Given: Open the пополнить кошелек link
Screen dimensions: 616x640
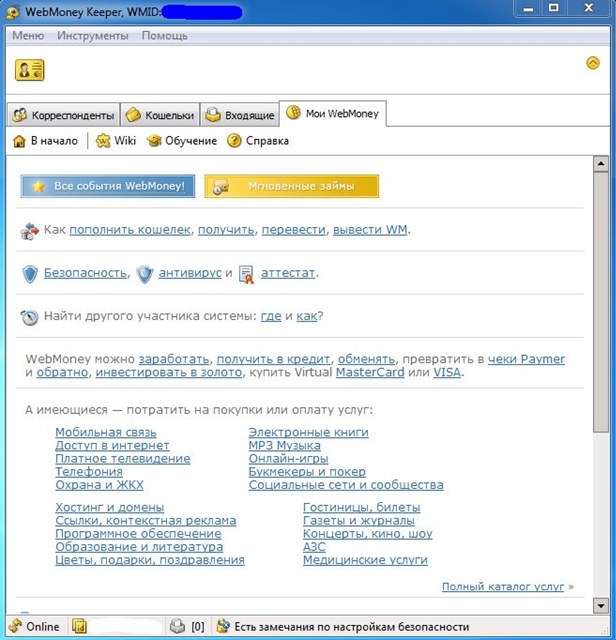Looking at the screenshot, I should (130, 230).
